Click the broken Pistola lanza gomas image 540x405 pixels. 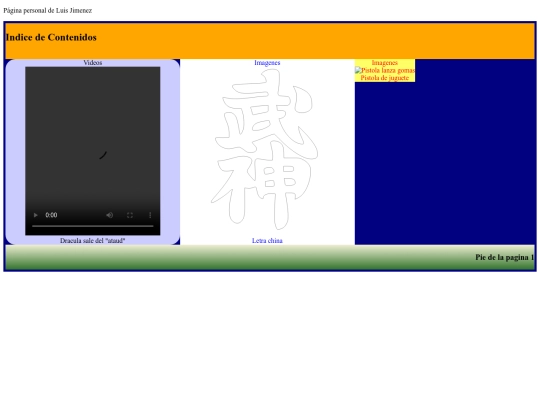coord(385,70)
